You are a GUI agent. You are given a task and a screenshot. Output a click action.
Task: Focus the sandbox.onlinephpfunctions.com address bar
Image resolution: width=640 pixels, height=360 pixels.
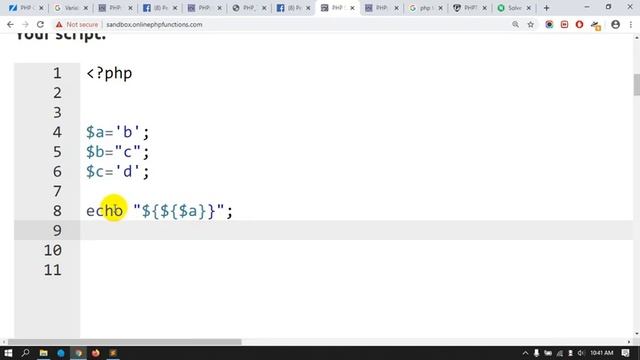tap(154, 24)
